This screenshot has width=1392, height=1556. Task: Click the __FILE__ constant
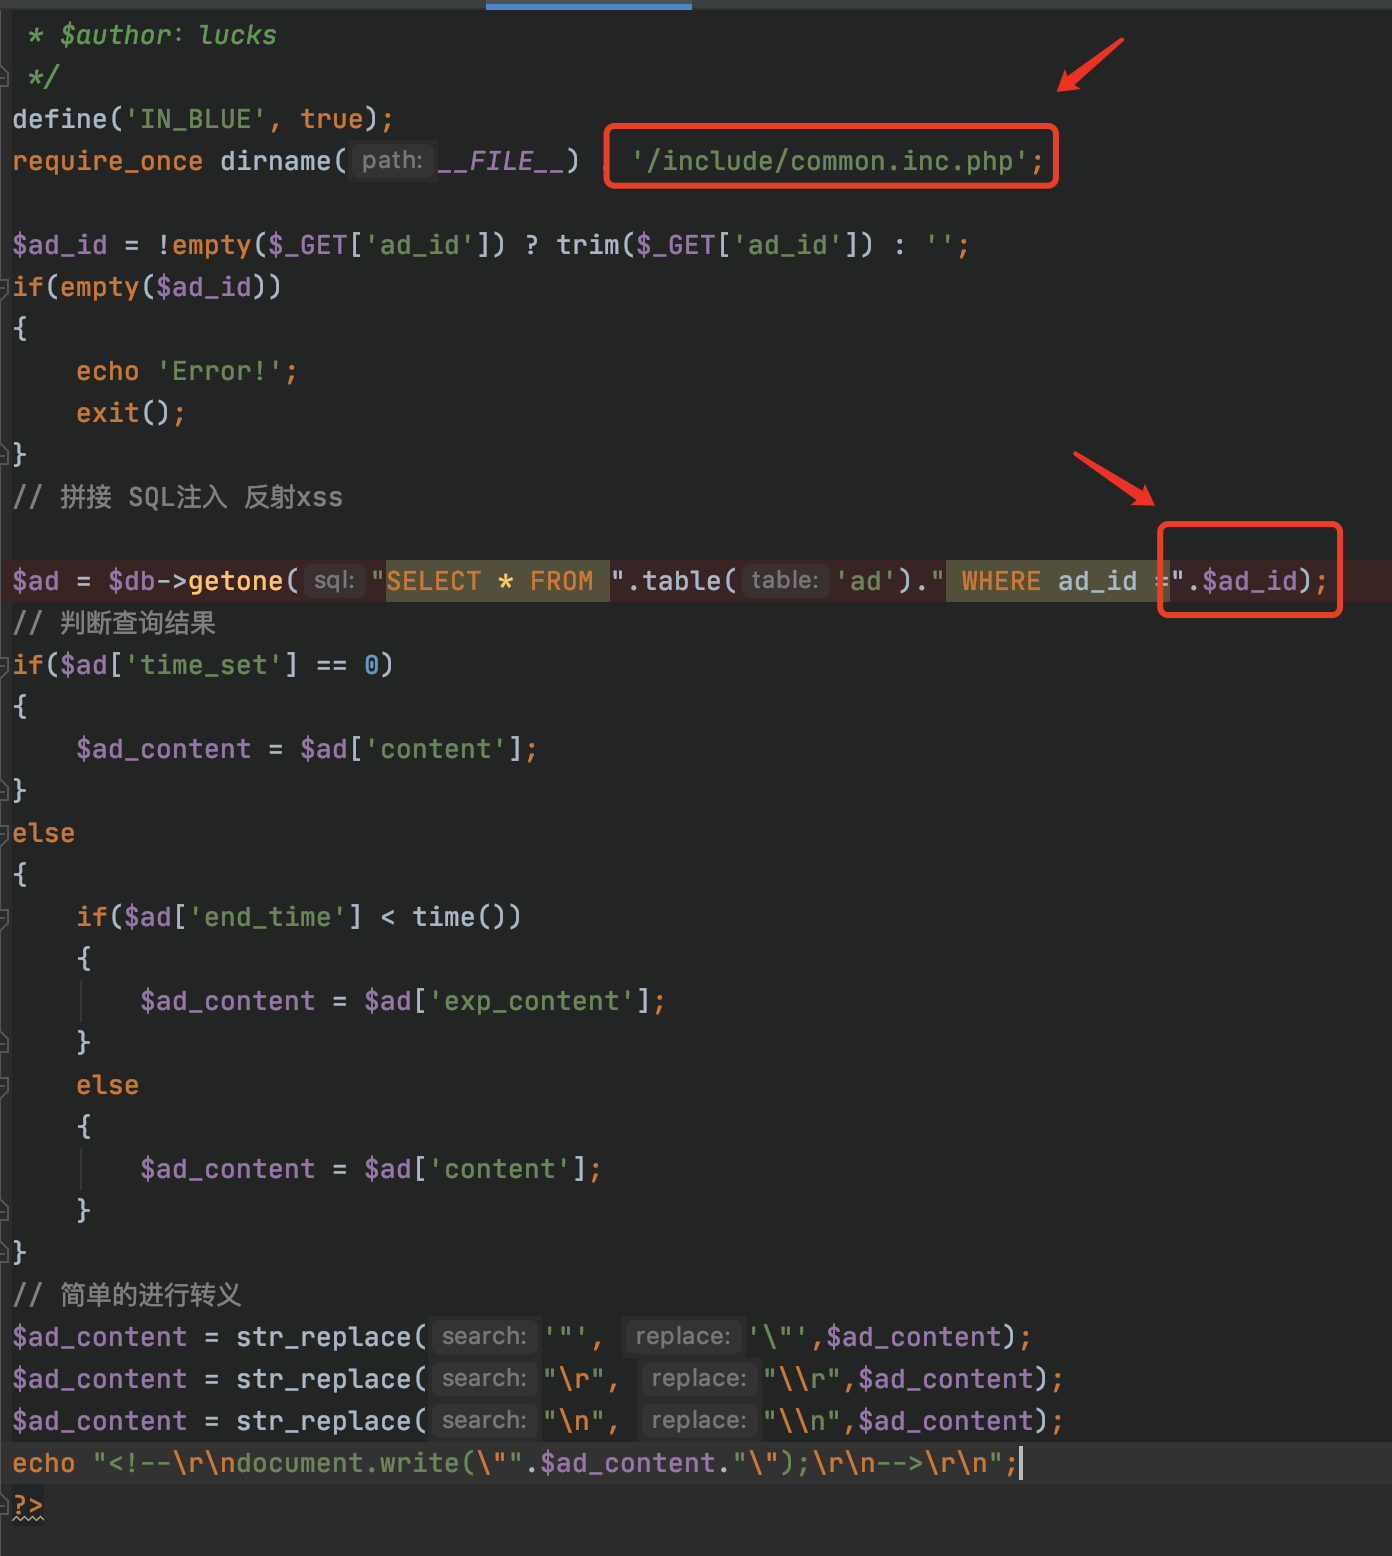point(501,161)
